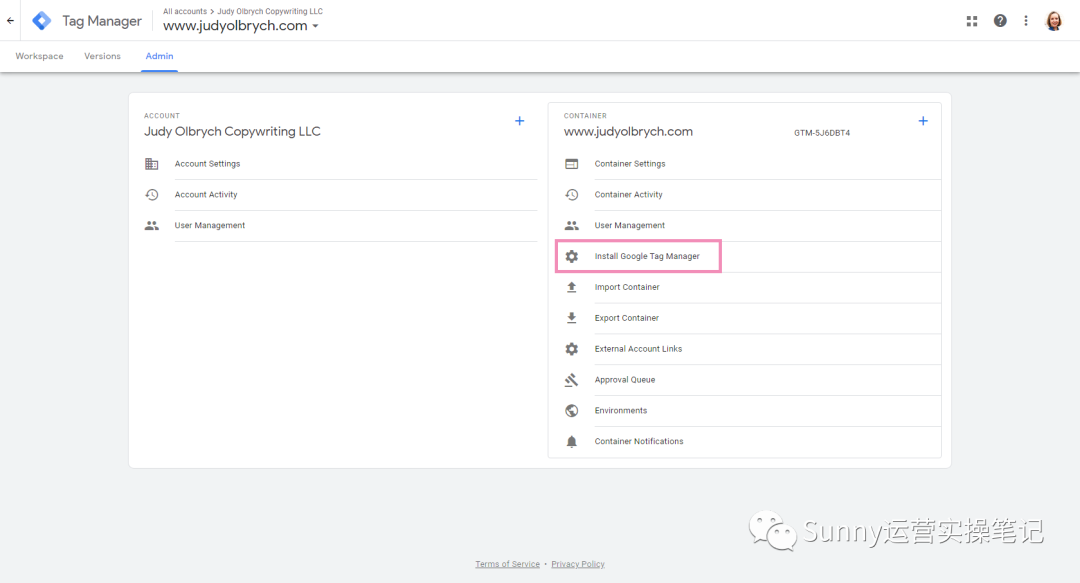
Task: Switch to the Versions tab
Action: pos(102,57)
